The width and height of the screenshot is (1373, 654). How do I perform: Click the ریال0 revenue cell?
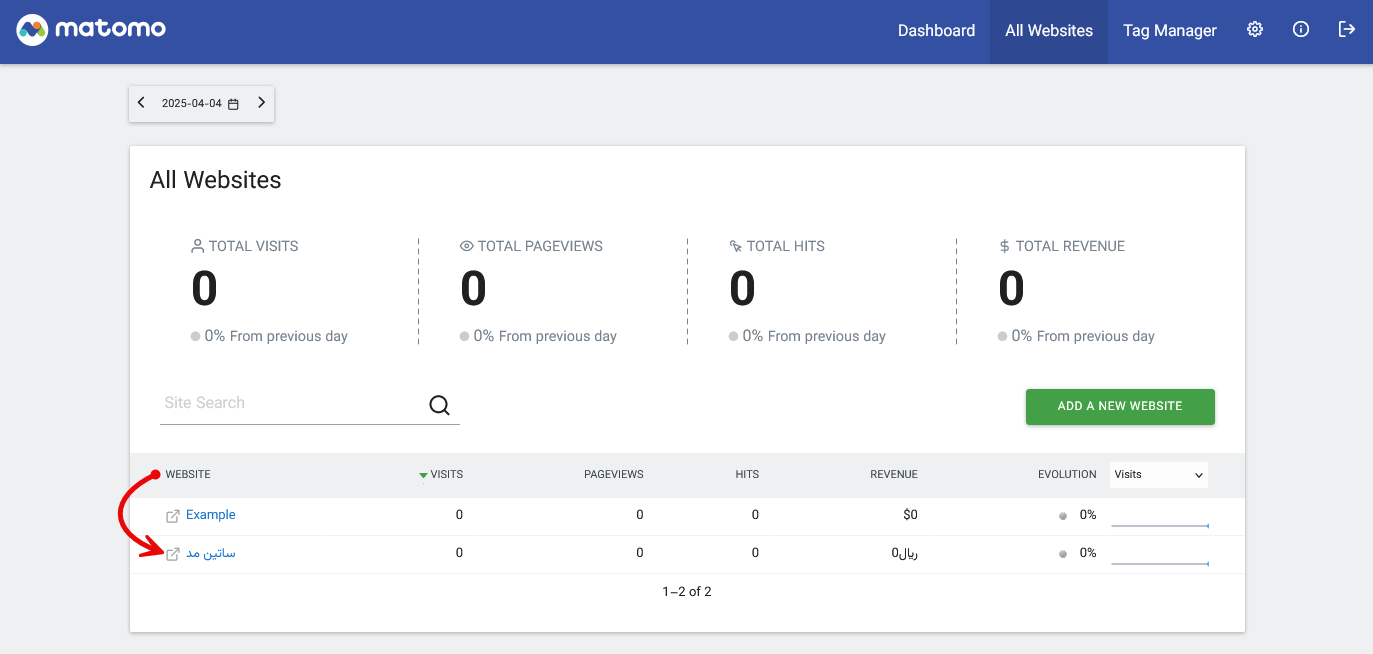point(905,553)
